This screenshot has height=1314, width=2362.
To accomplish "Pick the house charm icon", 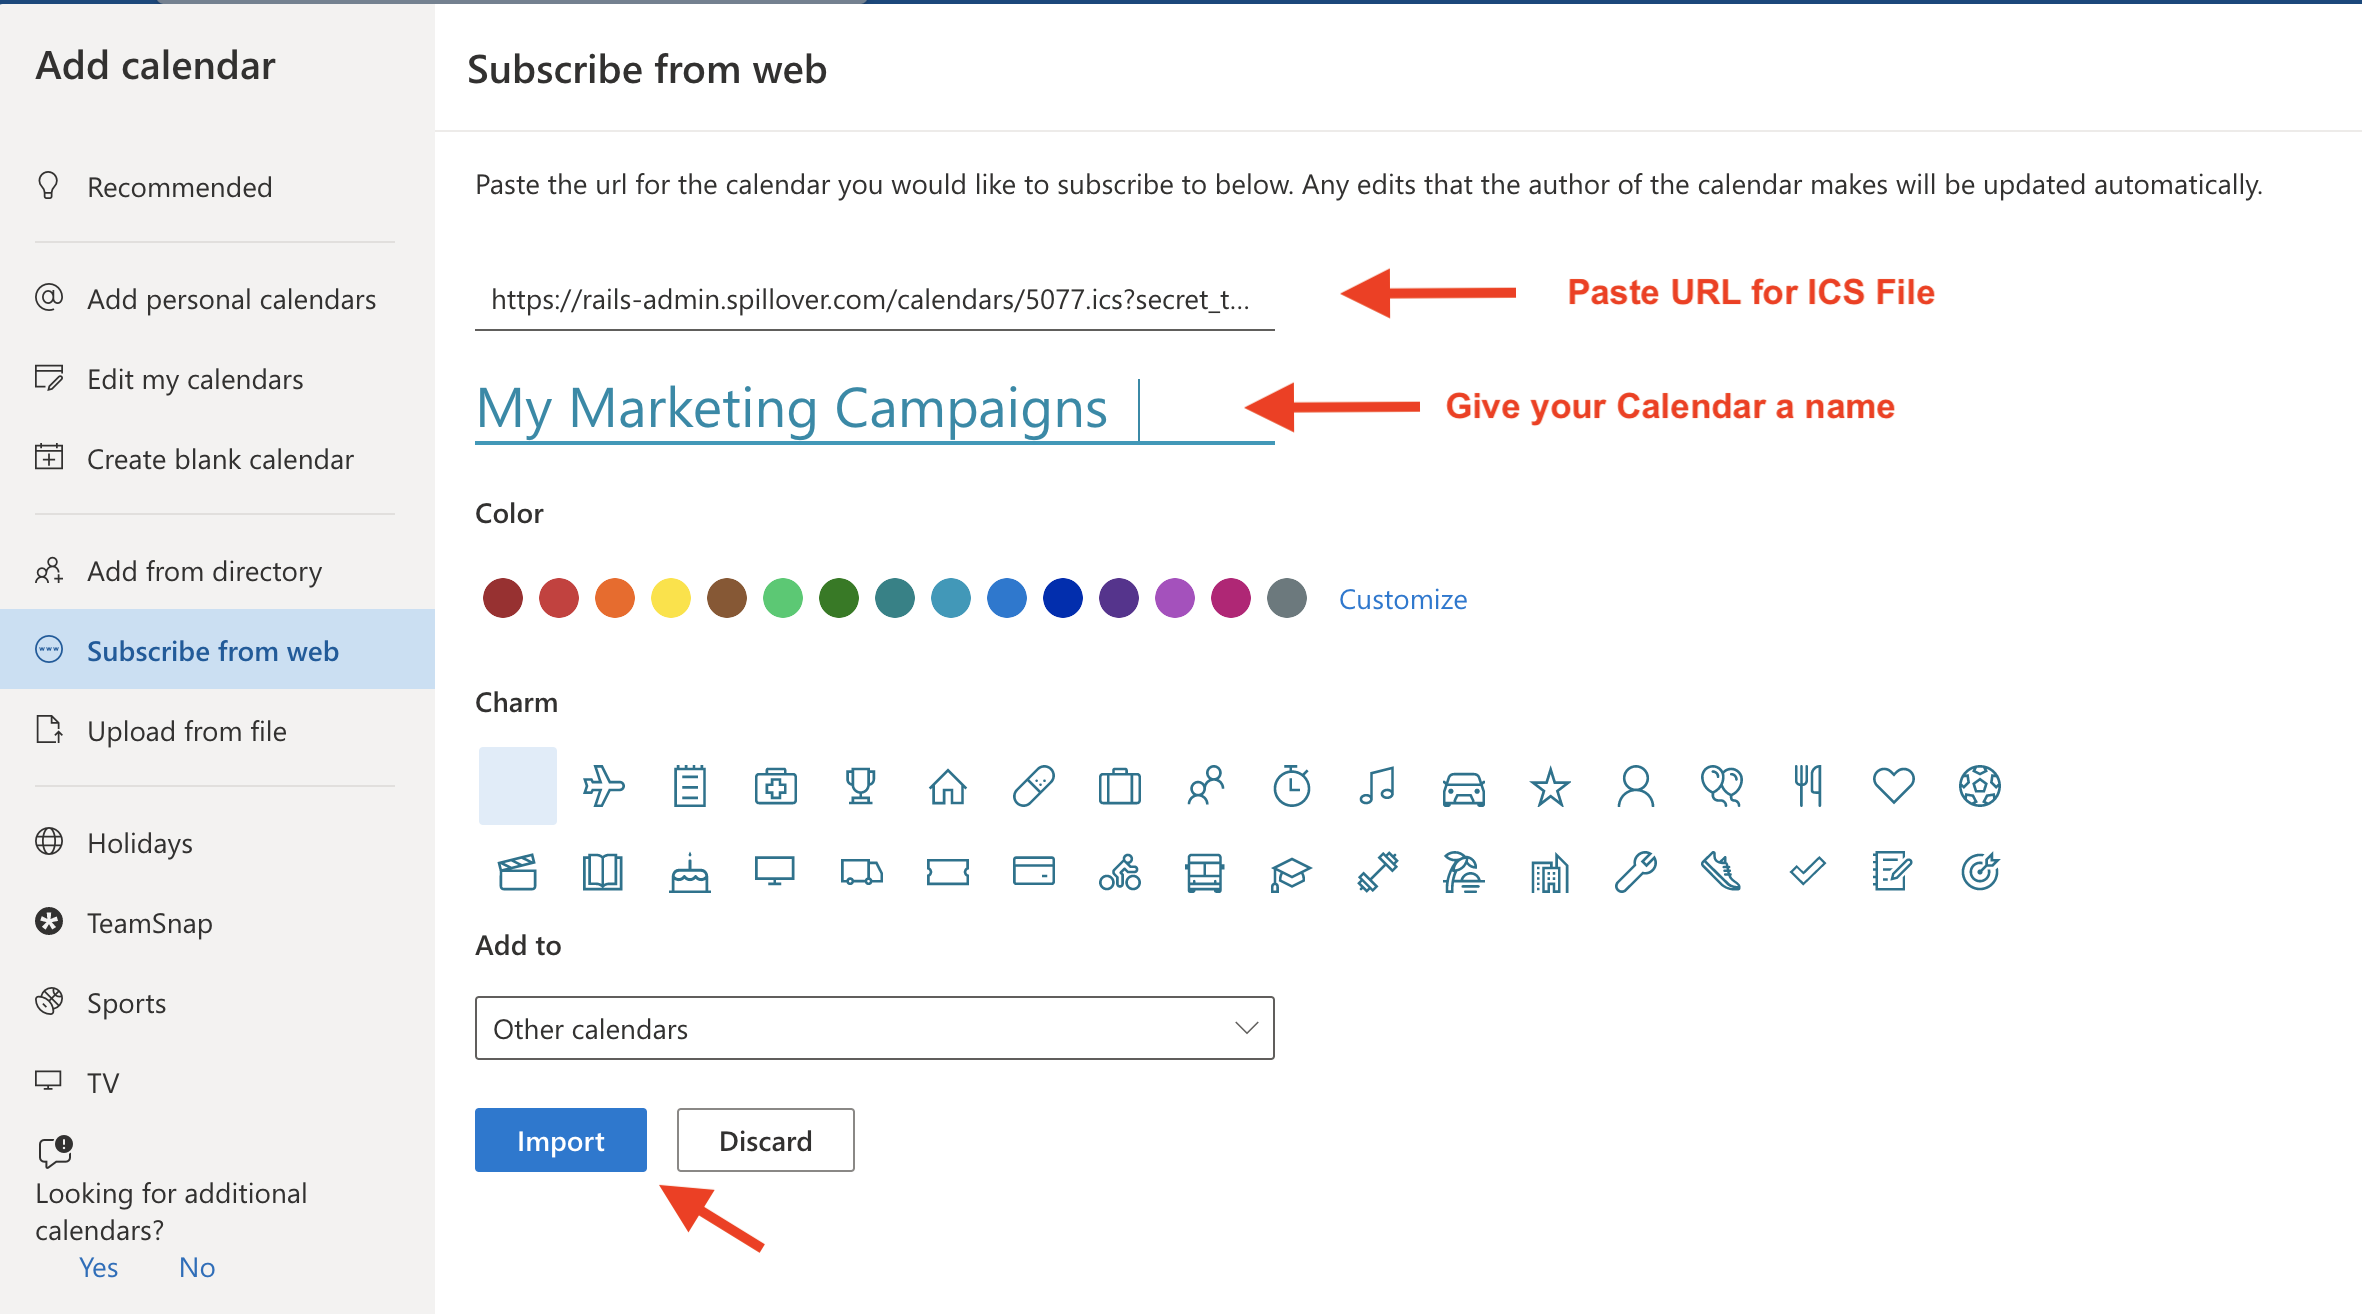I will pyautogui.click(x=947, y=786).
